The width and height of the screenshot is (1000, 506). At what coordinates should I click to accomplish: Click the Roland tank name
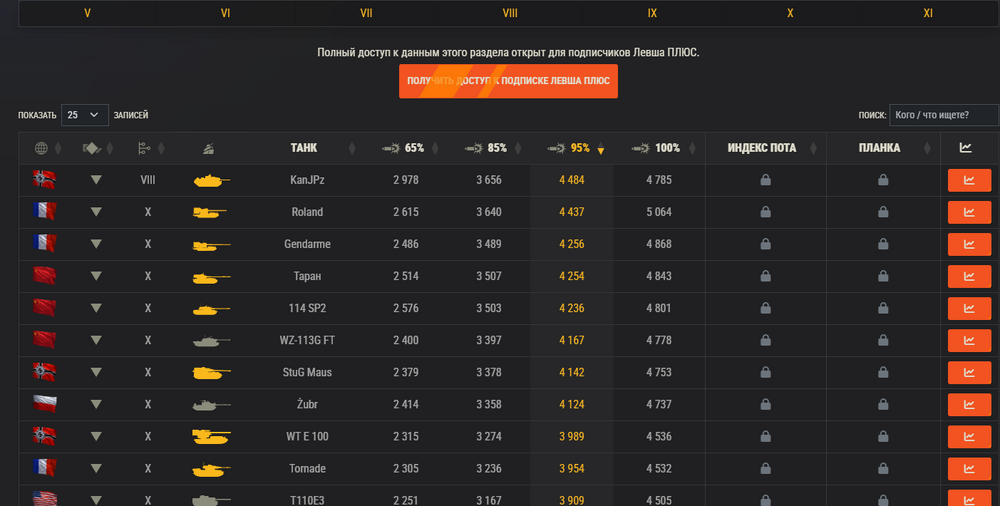click(x=307, y=212)
